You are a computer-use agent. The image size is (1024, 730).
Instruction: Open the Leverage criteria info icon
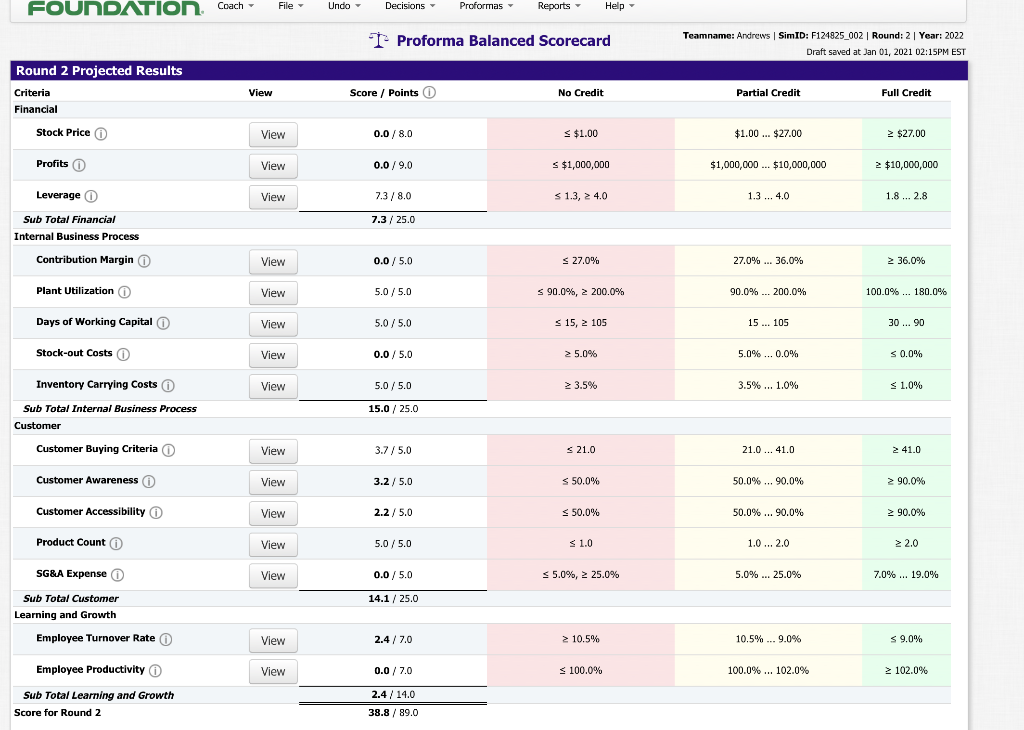coord(92,196)
